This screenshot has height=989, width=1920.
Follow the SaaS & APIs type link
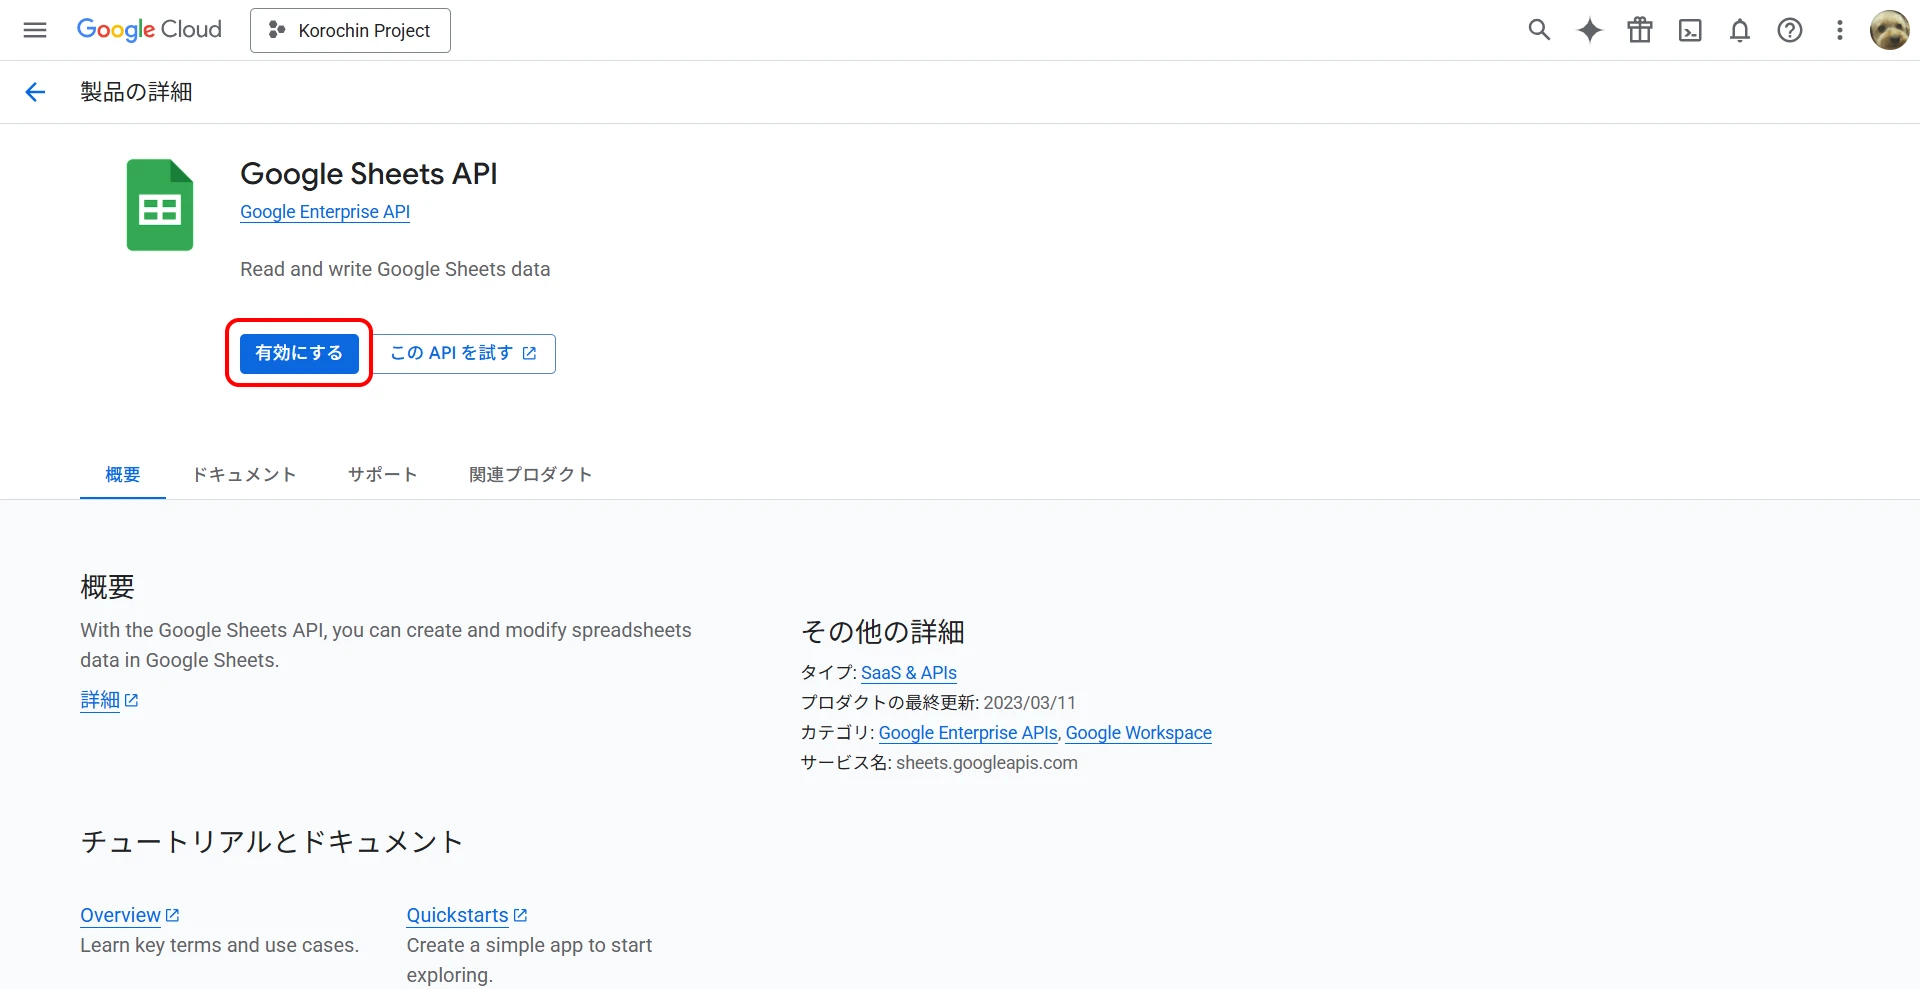[x=908, y=673]
